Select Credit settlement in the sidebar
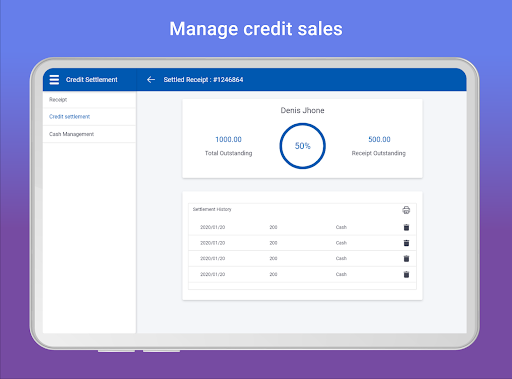The width and height of the screenshot is (512, 379). (89, 117)
